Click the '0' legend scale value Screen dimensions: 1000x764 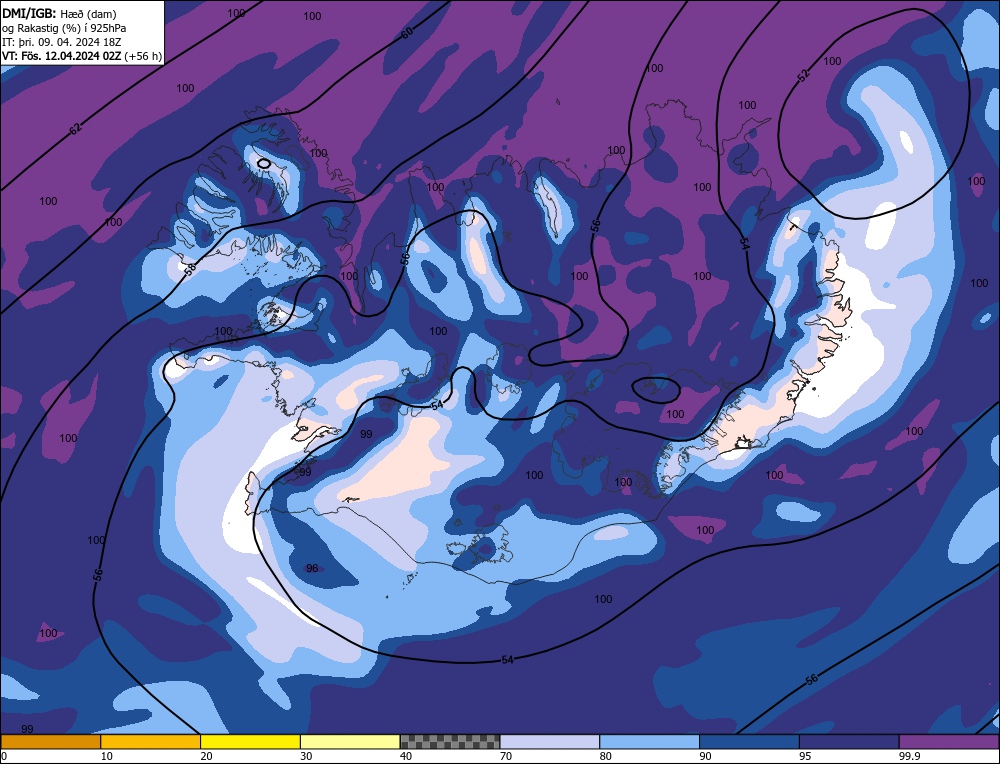pos(4,756)
